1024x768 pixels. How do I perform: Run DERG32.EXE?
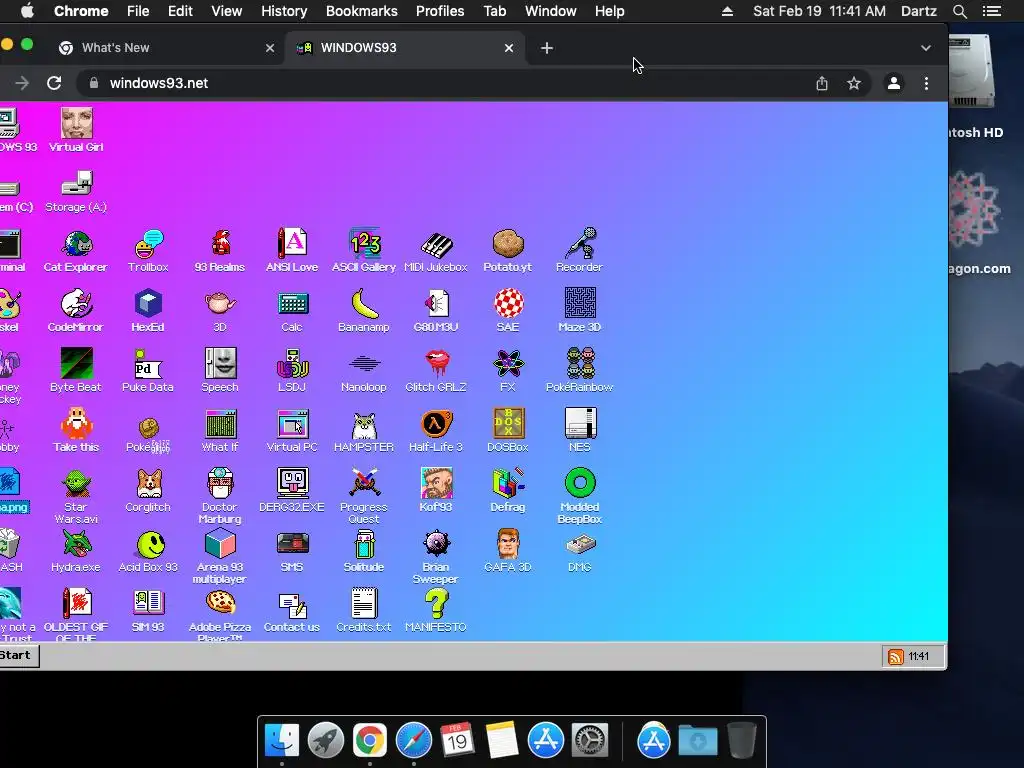[292, 491]
